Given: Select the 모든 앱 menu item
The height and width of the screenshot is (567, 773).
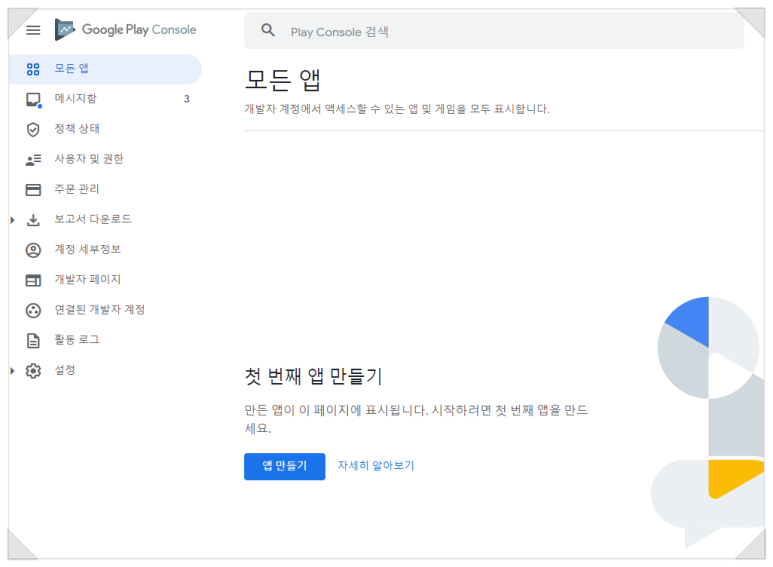Looking at the screenshot, I should [105, 69].
